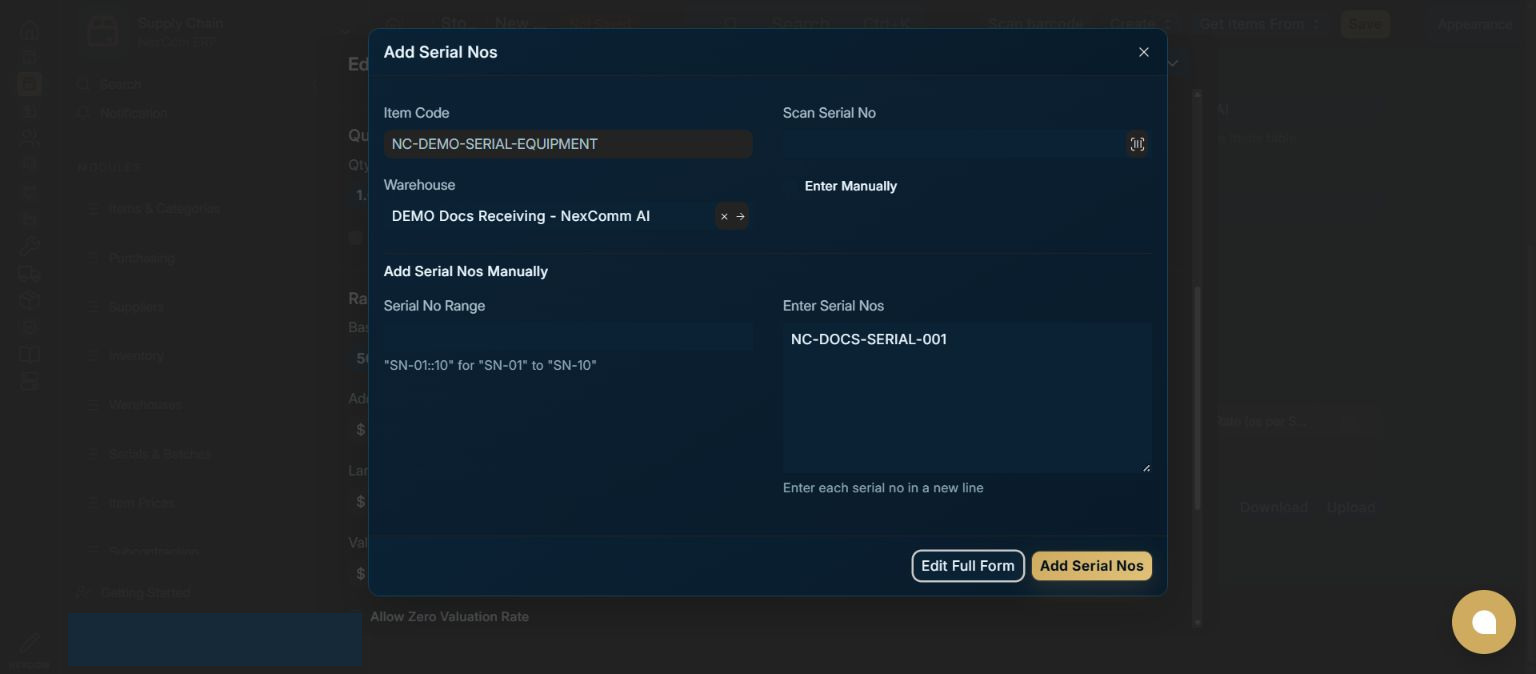Click the wrench tools icon in the left rail

pos(29,246)
